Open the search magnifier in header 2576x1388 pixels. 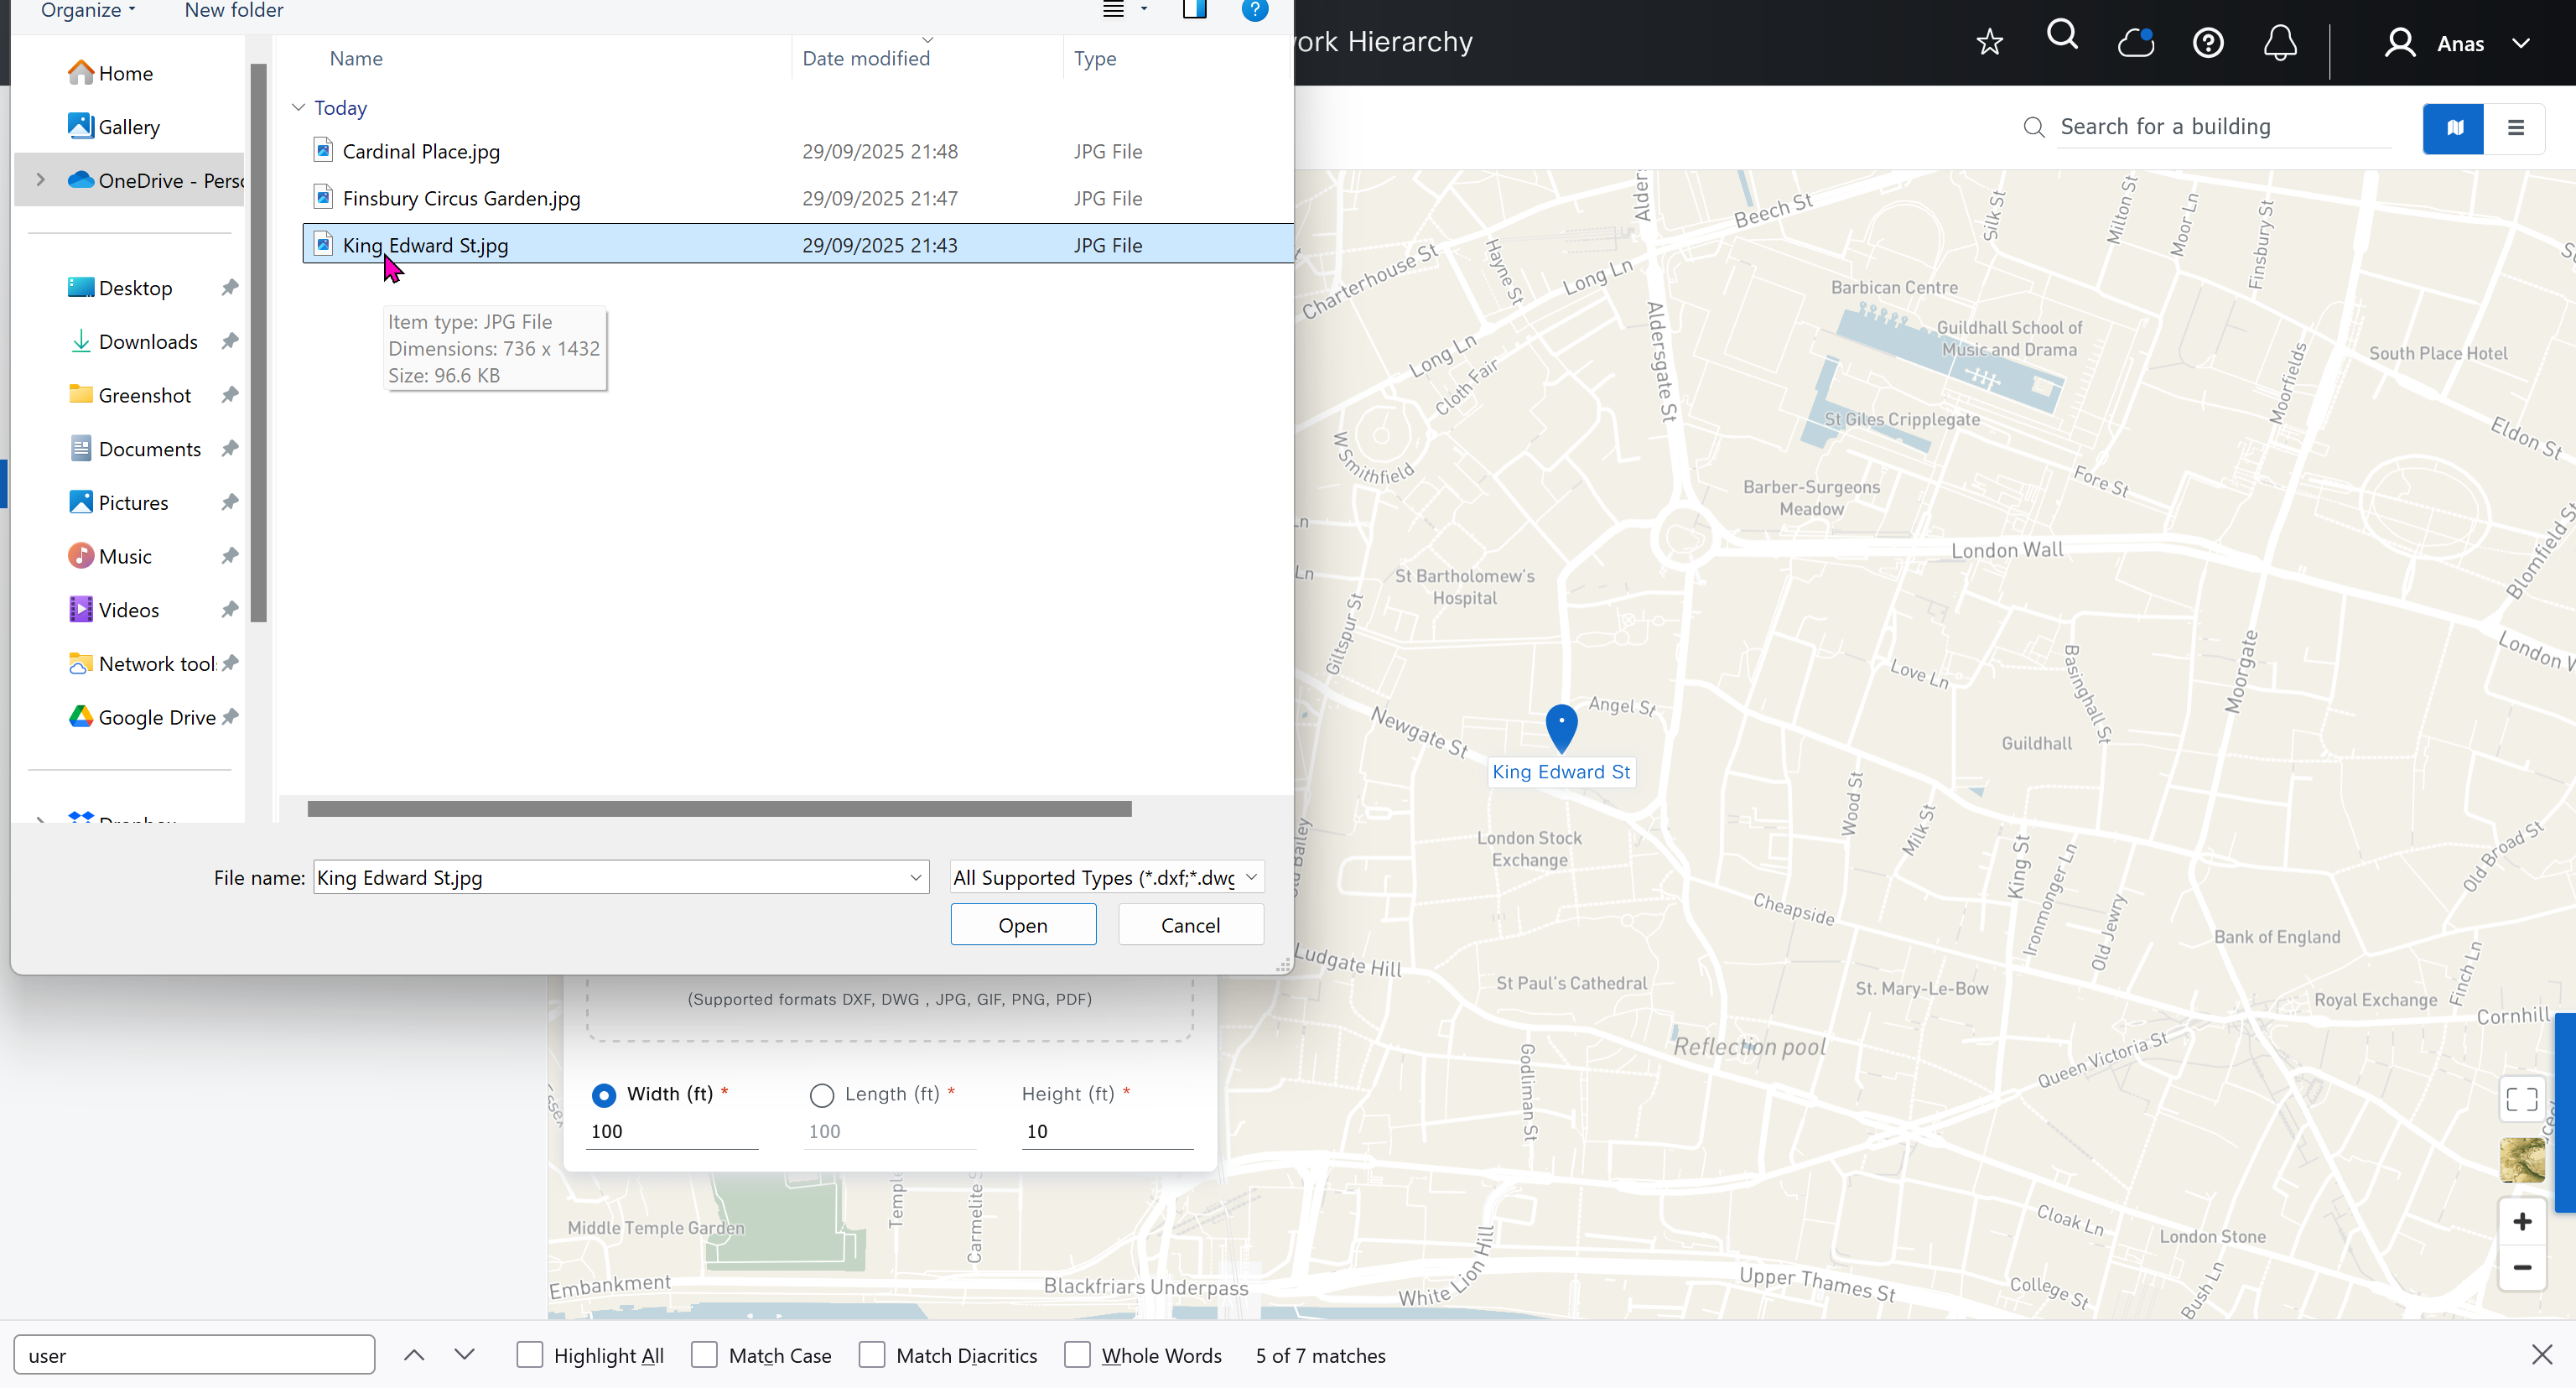point(2062,36)
